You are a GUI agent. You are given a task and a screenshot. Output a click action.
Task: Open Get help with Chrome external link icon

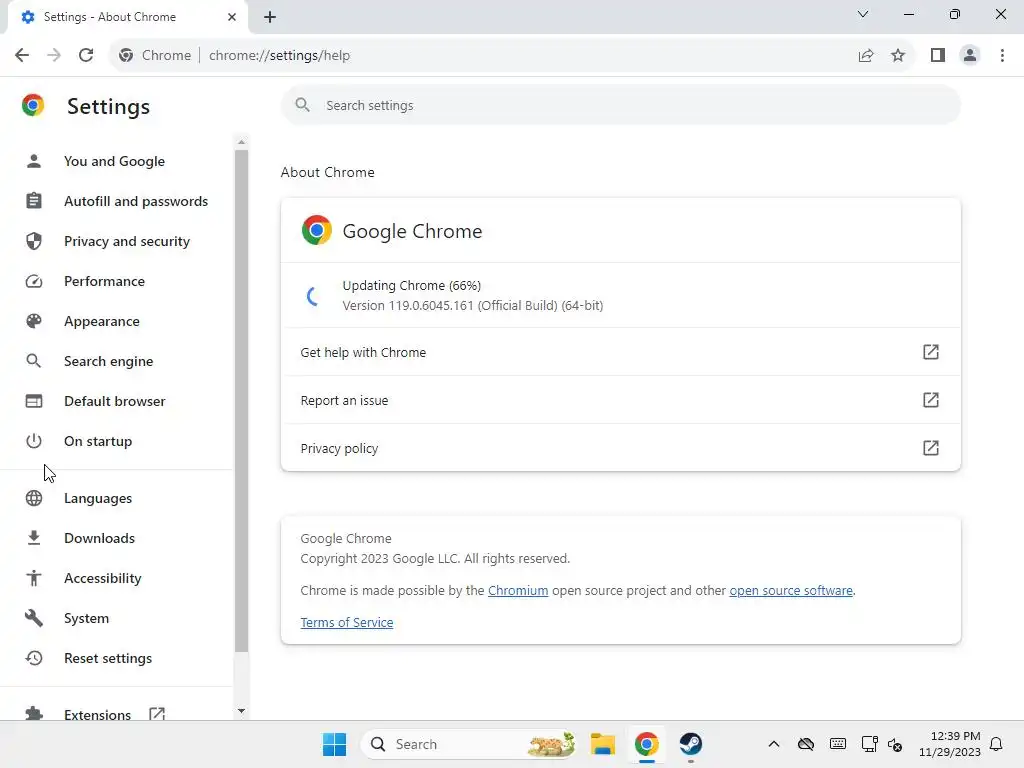(x=931, y=352)
